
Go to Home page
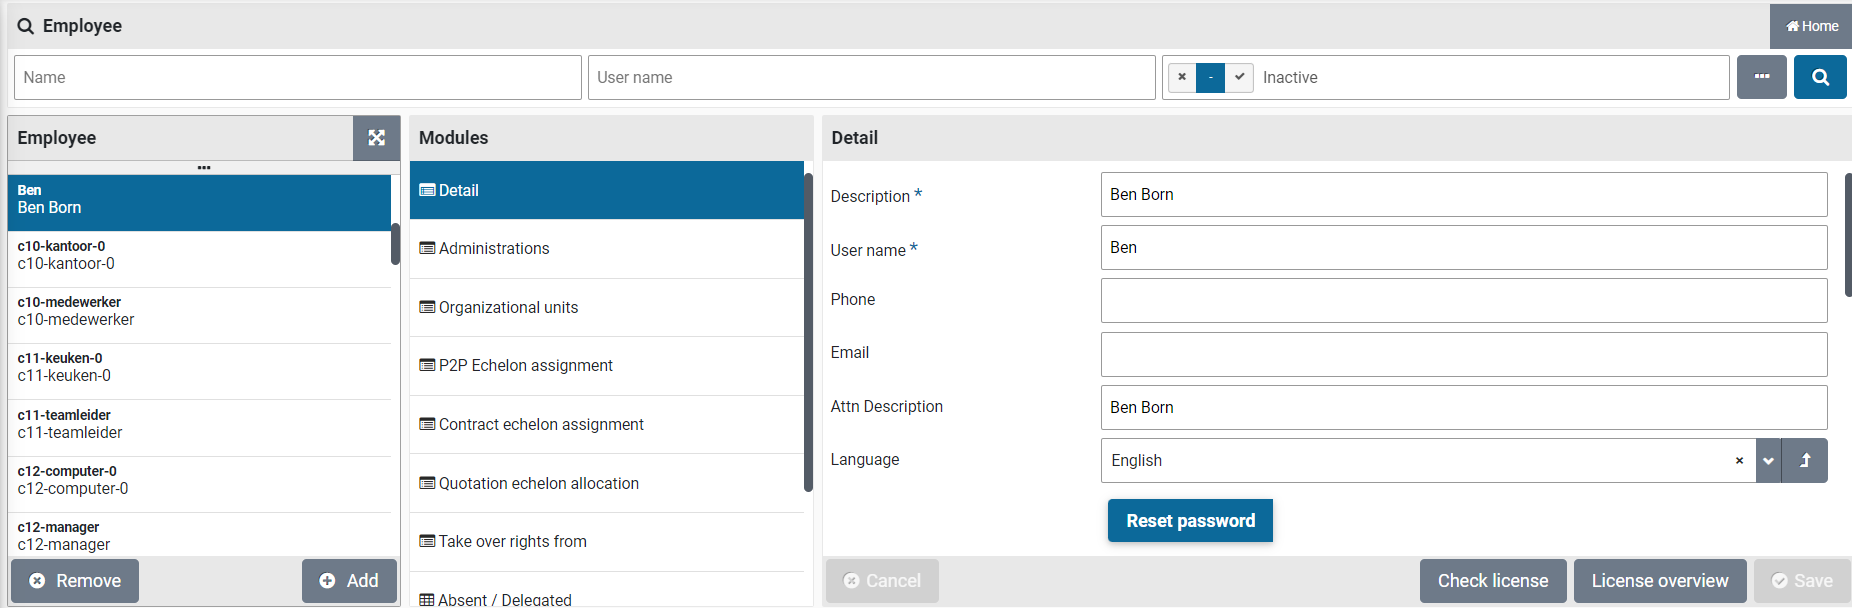coord(1811,26)
